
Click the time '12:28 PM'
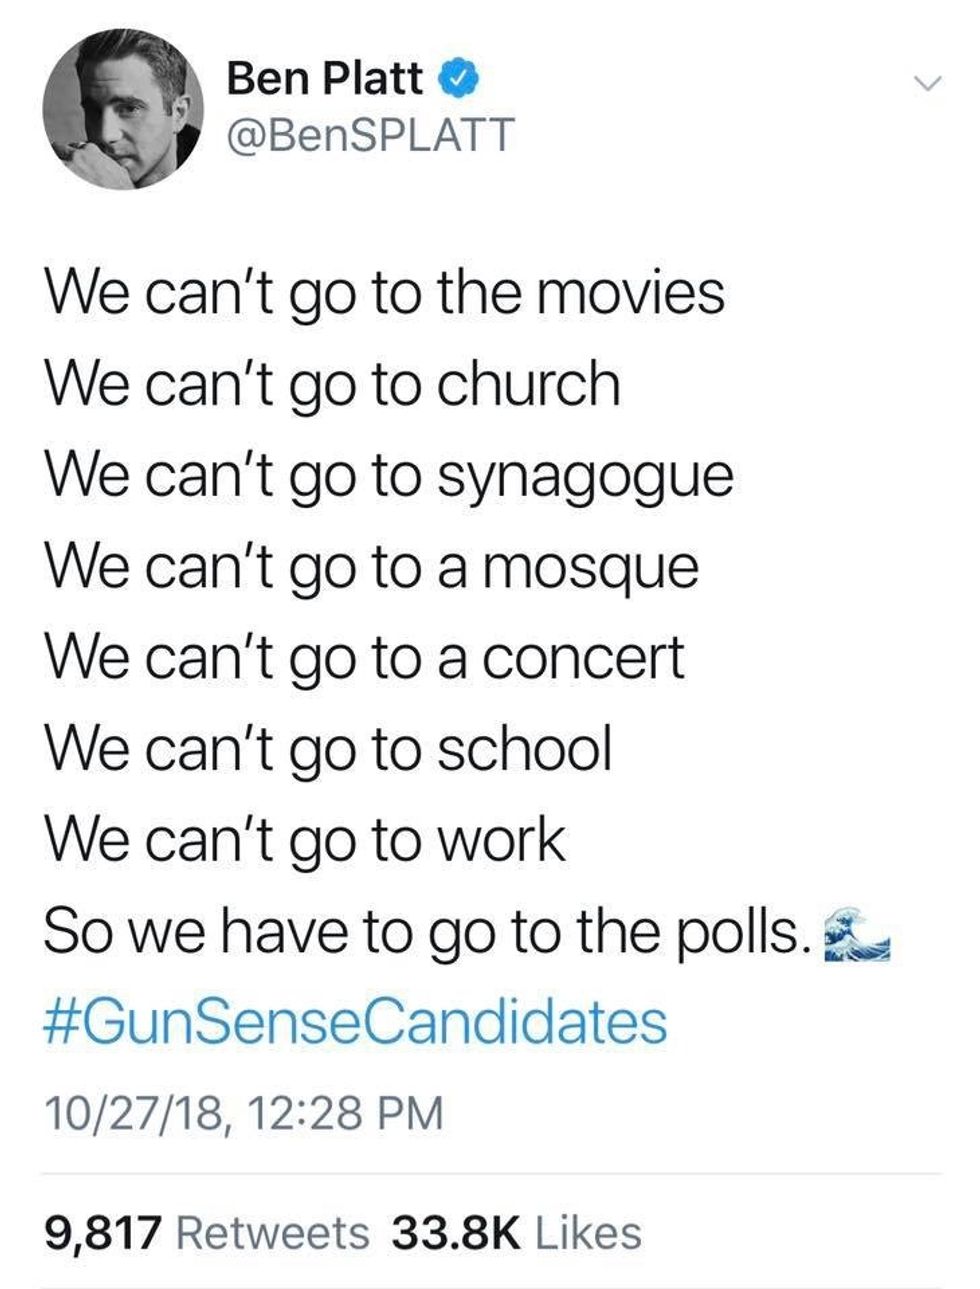342,1112
